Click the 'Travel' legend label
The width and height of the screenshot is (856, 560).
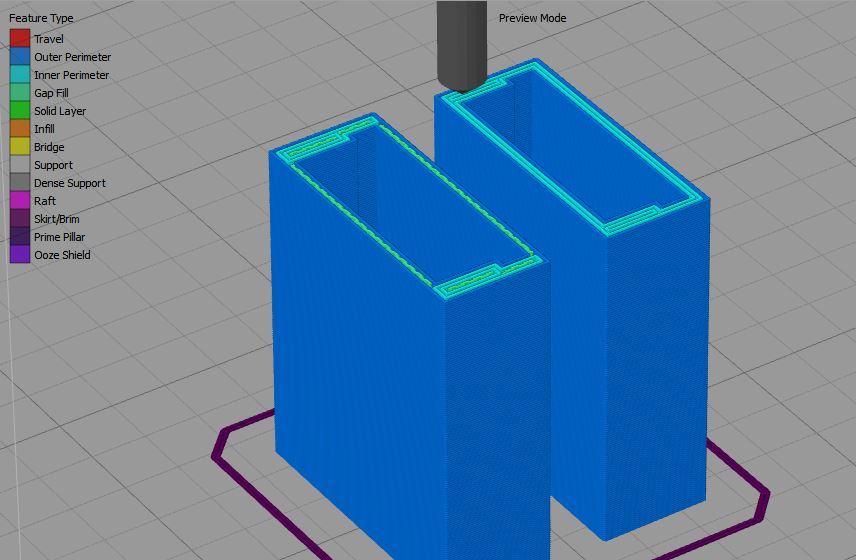(x=49, y=39)
